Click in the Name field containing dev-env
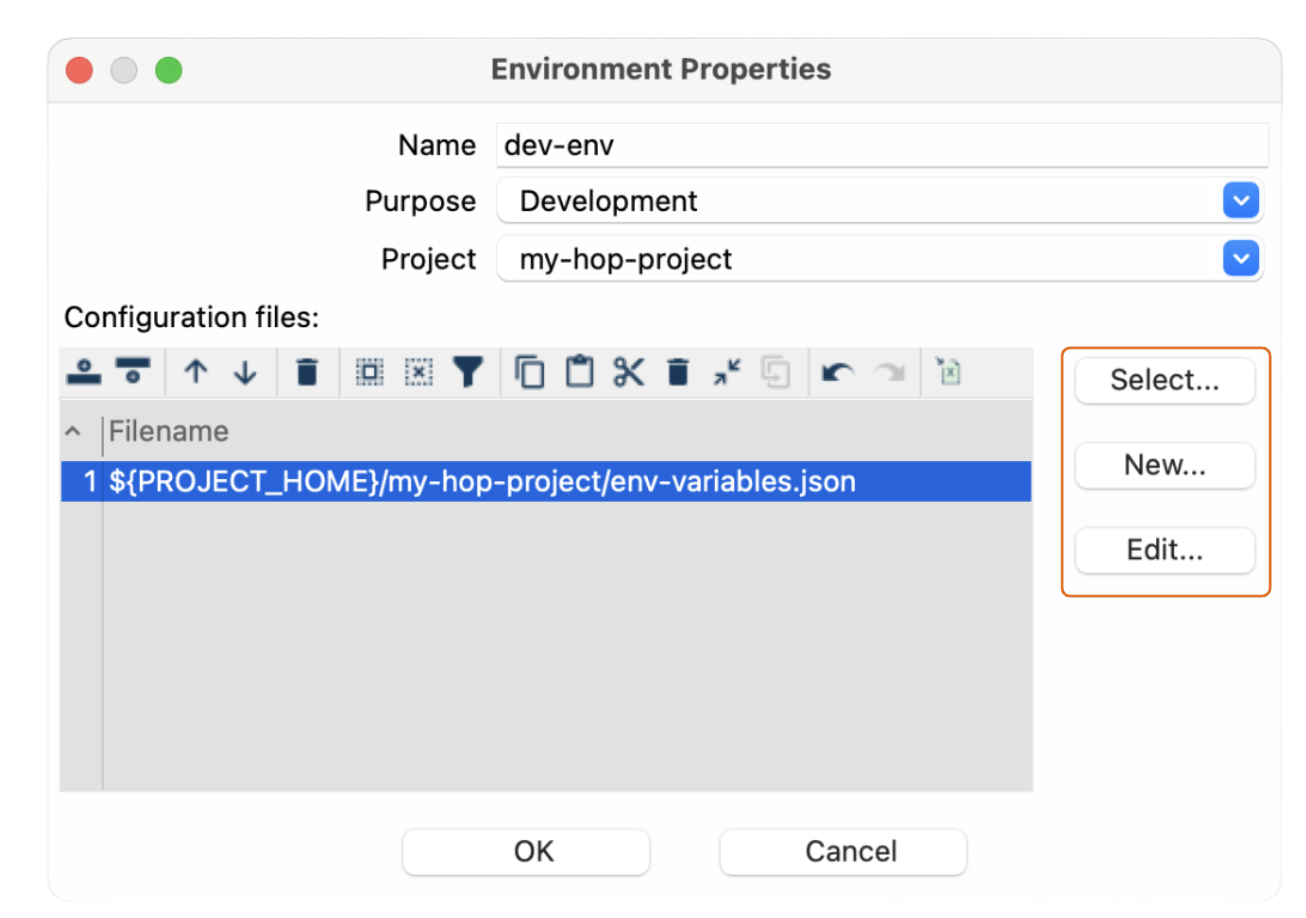 click(x=880, y=145)
